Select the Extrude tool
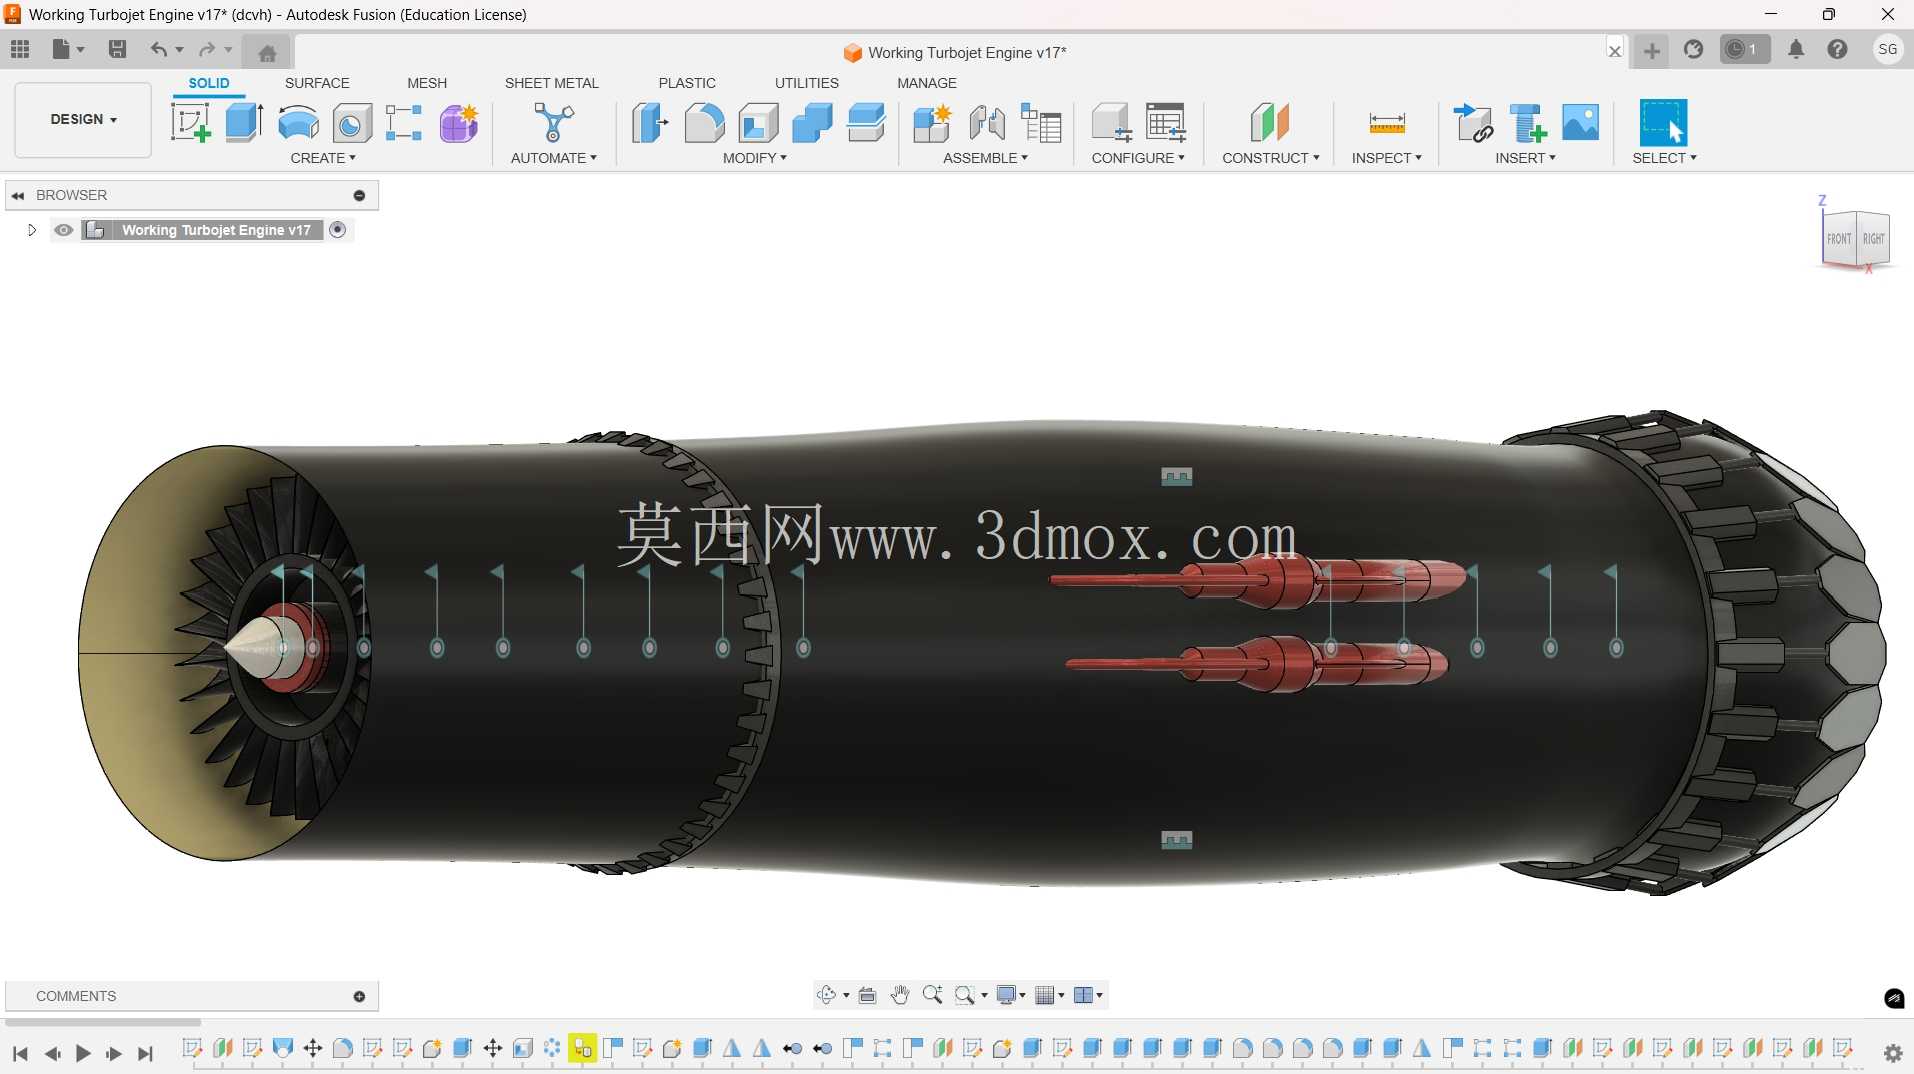This screenshot has height=1074, width=1914. click(244, 123)
